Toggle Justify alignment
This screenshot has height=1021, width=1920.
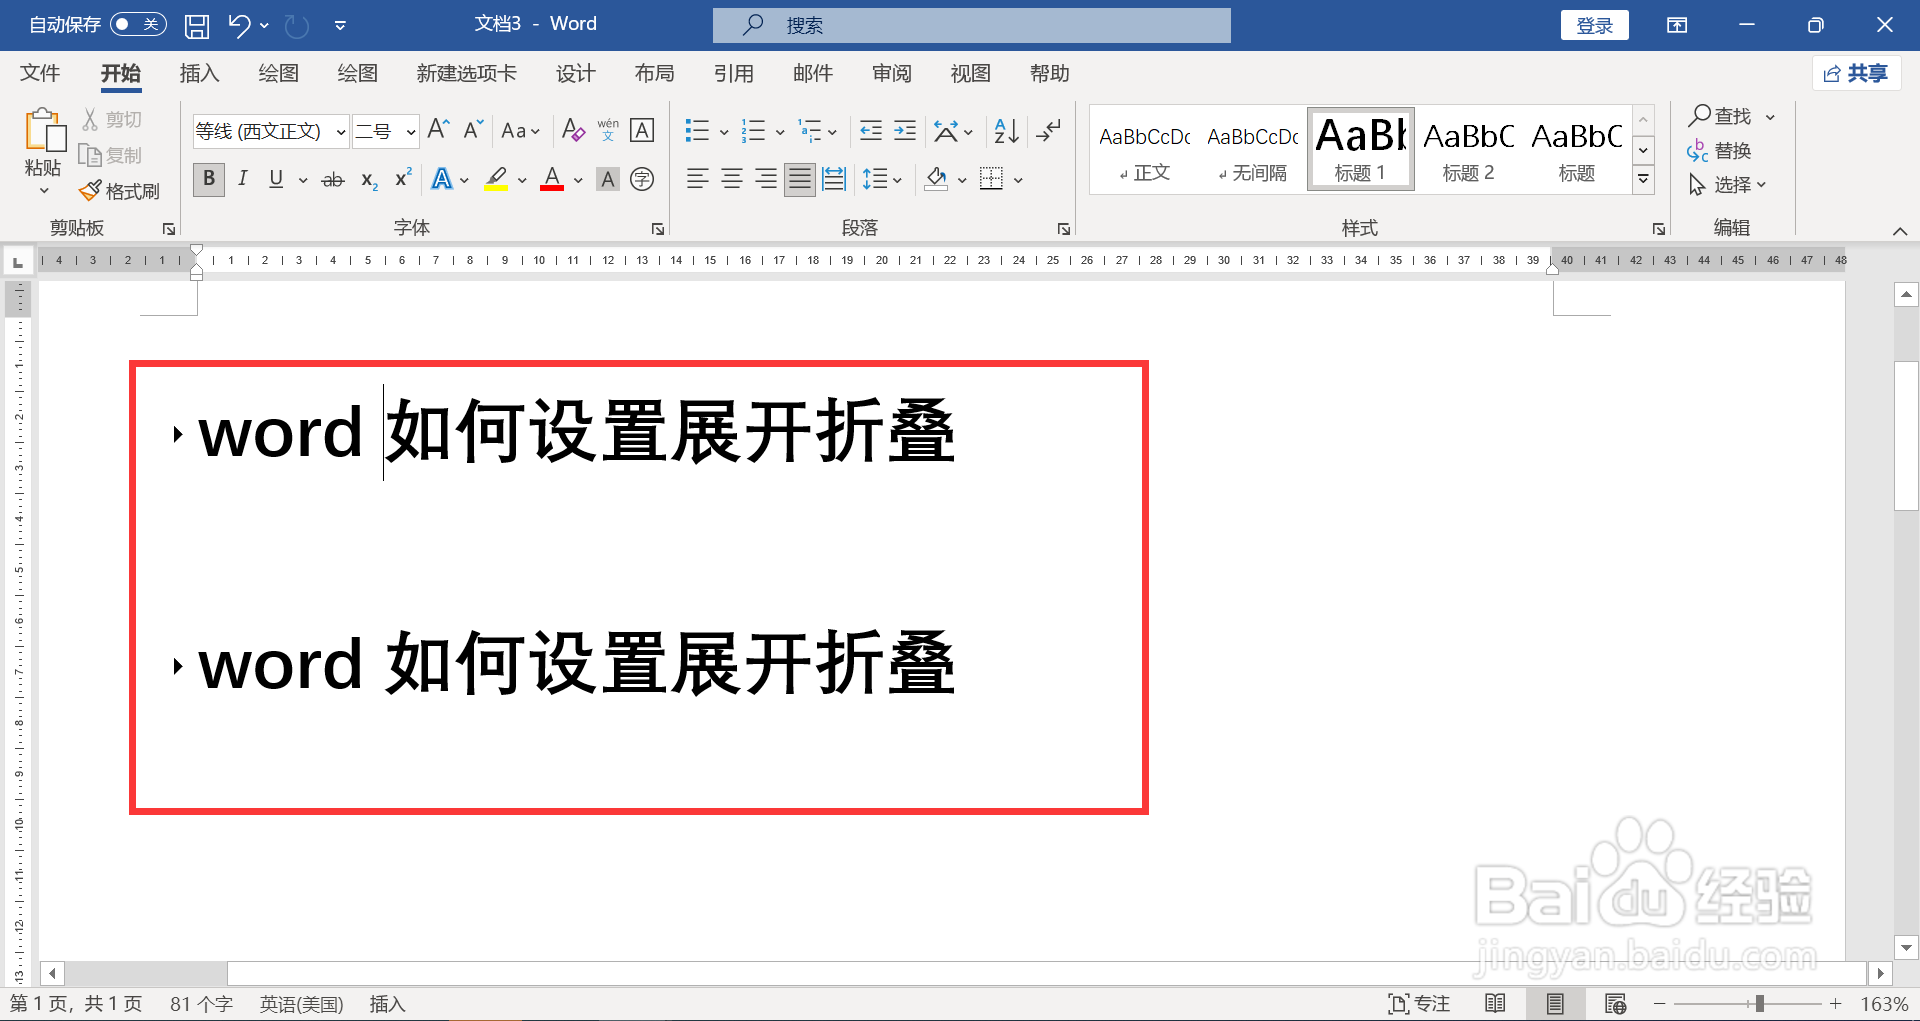800,179
